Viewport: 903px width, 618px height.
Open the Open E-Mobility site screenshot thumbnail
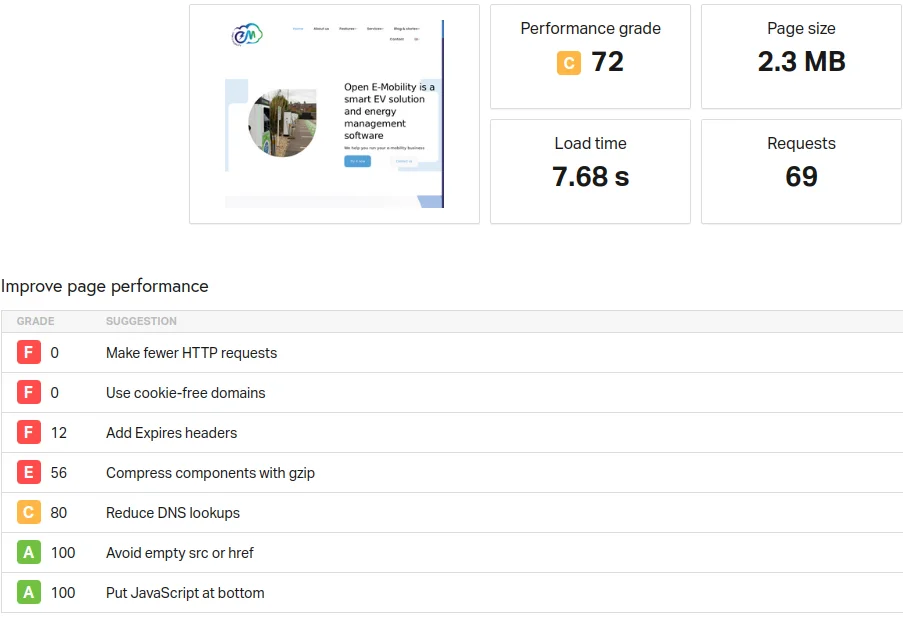click(x=334, y=114)
